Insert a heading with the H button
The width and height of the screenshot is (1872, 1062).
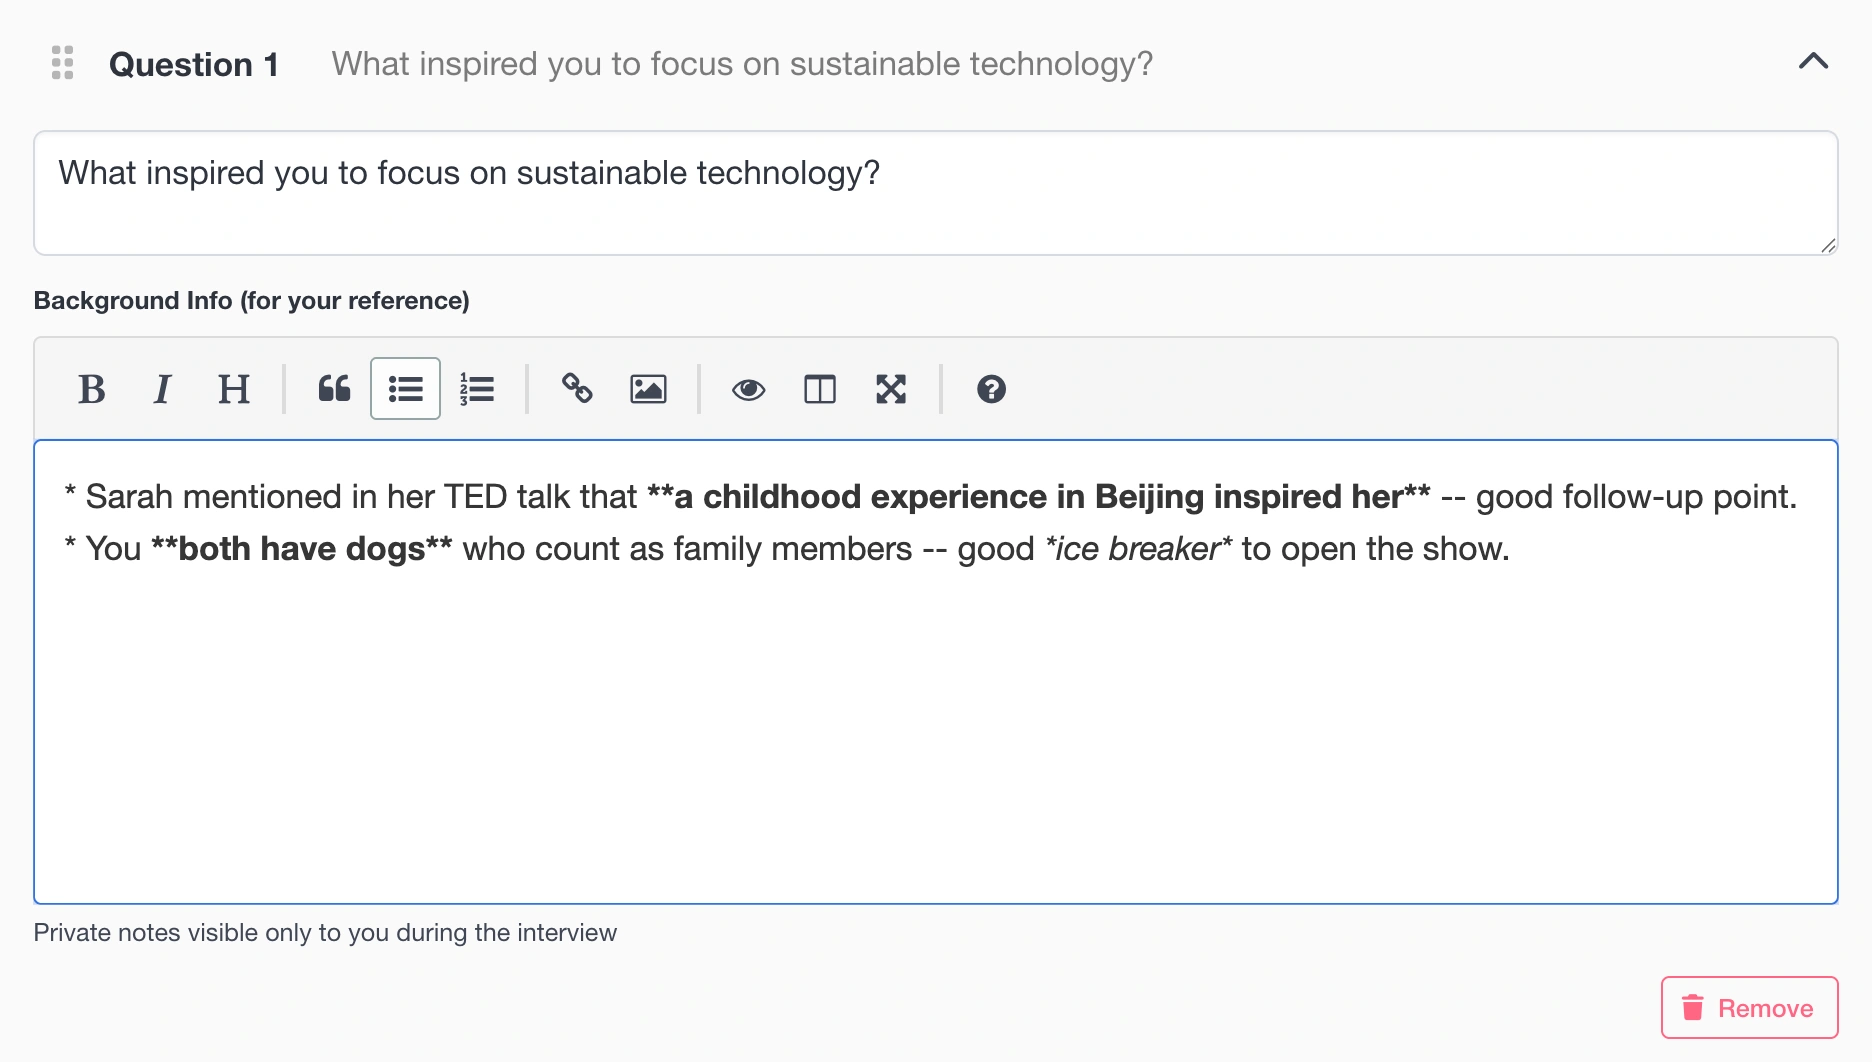(x=233, y=389)
